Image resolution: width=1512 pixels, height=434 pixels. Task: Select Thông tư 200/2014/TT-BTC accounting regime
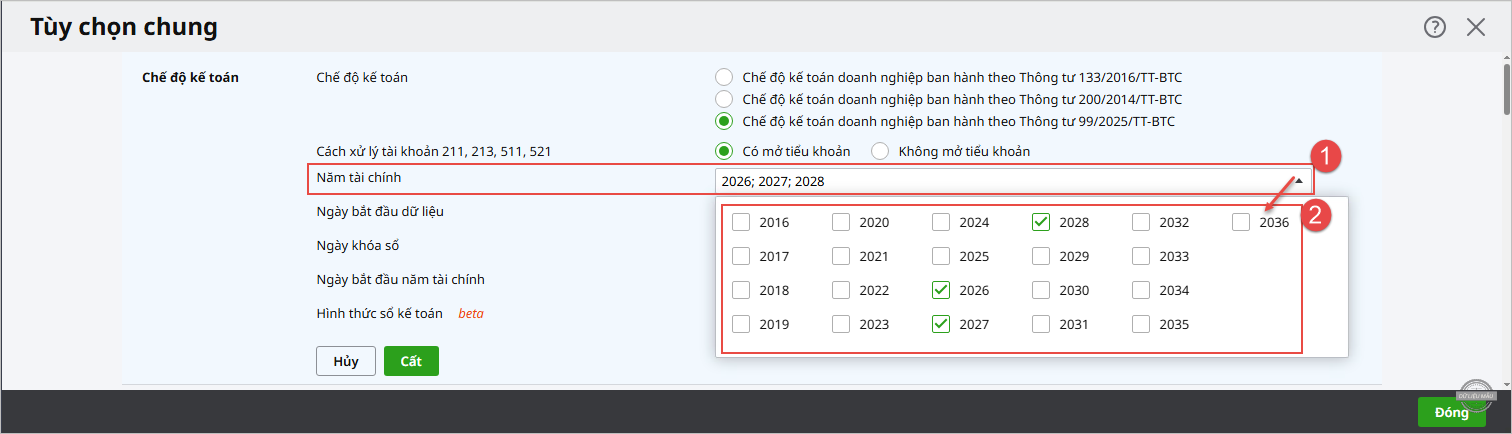point(724,99)
